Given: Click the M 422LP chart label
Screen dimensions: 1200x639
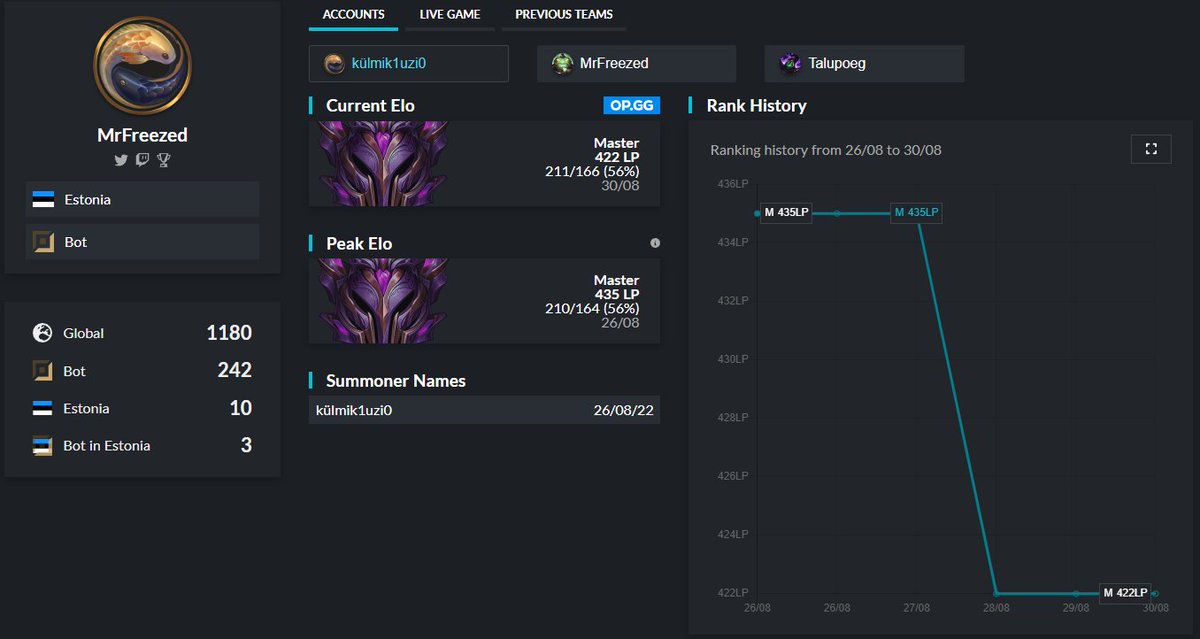Looking at the screenshot, I should point(1125,593).
